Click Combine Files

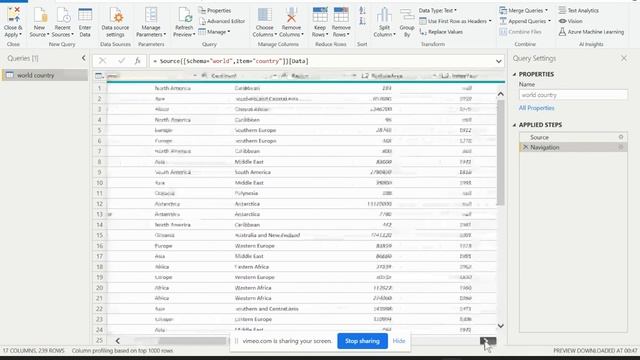pyautogui.click(x=520, y=31)
